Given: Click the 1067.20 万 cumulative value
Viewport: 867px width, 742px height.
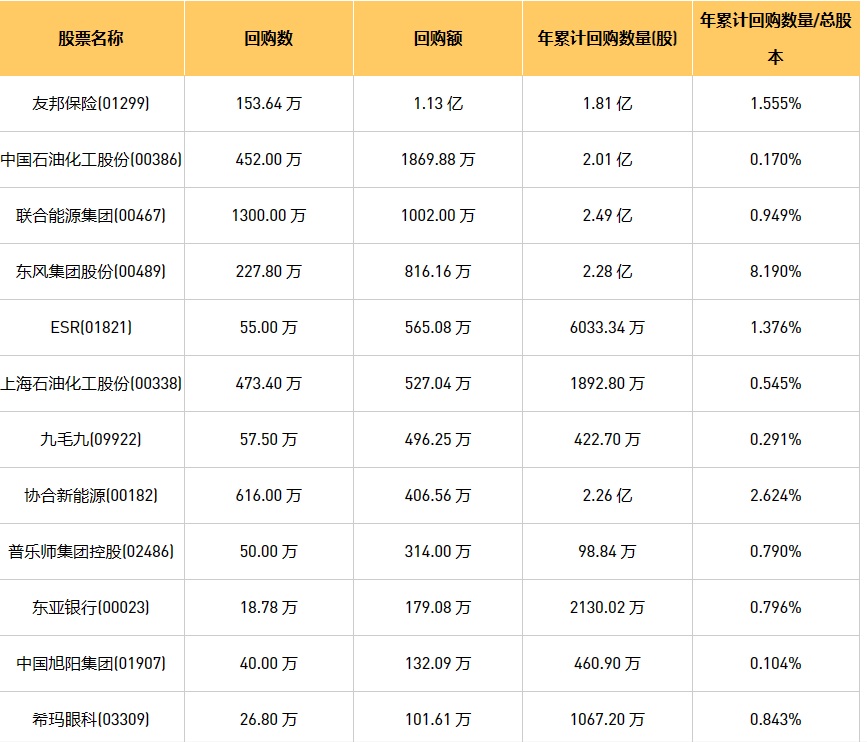Looking at the screenshot, I should click(607, 719).
